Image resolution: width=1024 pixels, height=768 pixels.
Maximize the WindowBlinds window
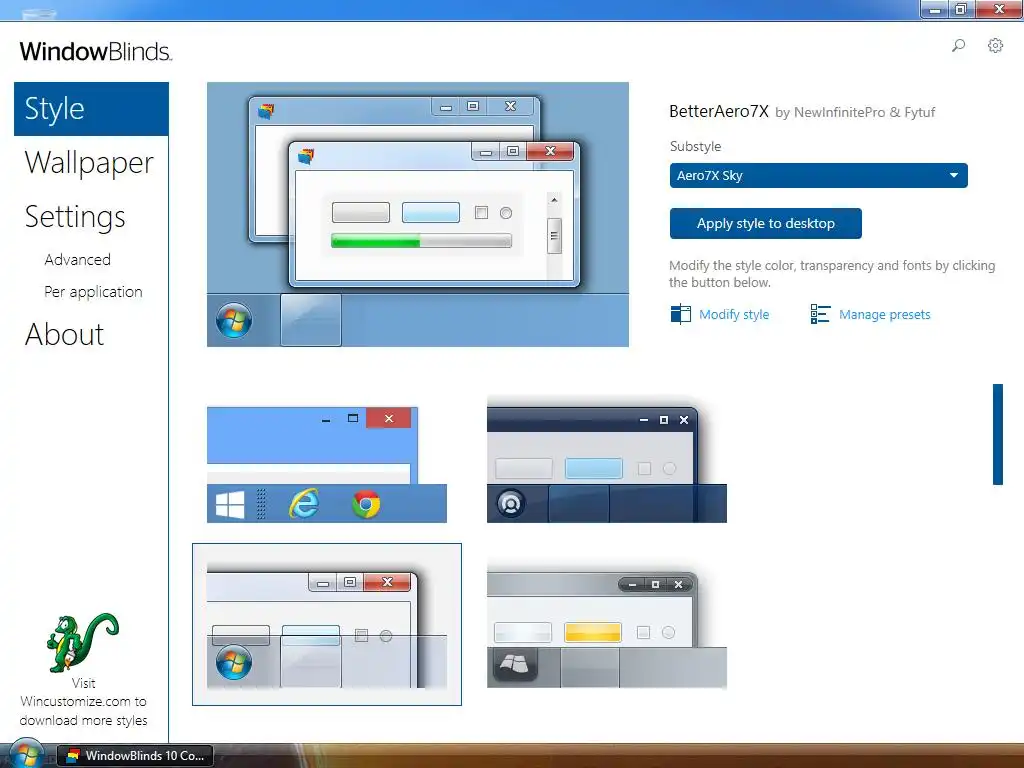tap(961, 9)
